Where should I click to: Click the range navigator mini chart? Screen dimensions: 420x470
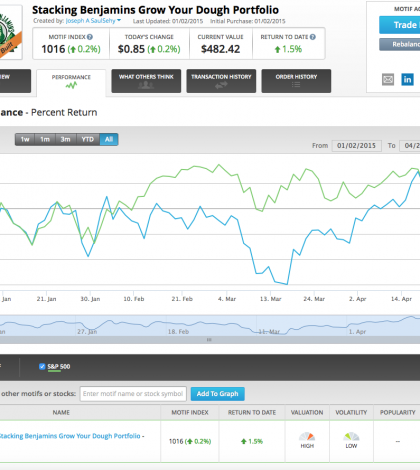[x=210, y=325]
